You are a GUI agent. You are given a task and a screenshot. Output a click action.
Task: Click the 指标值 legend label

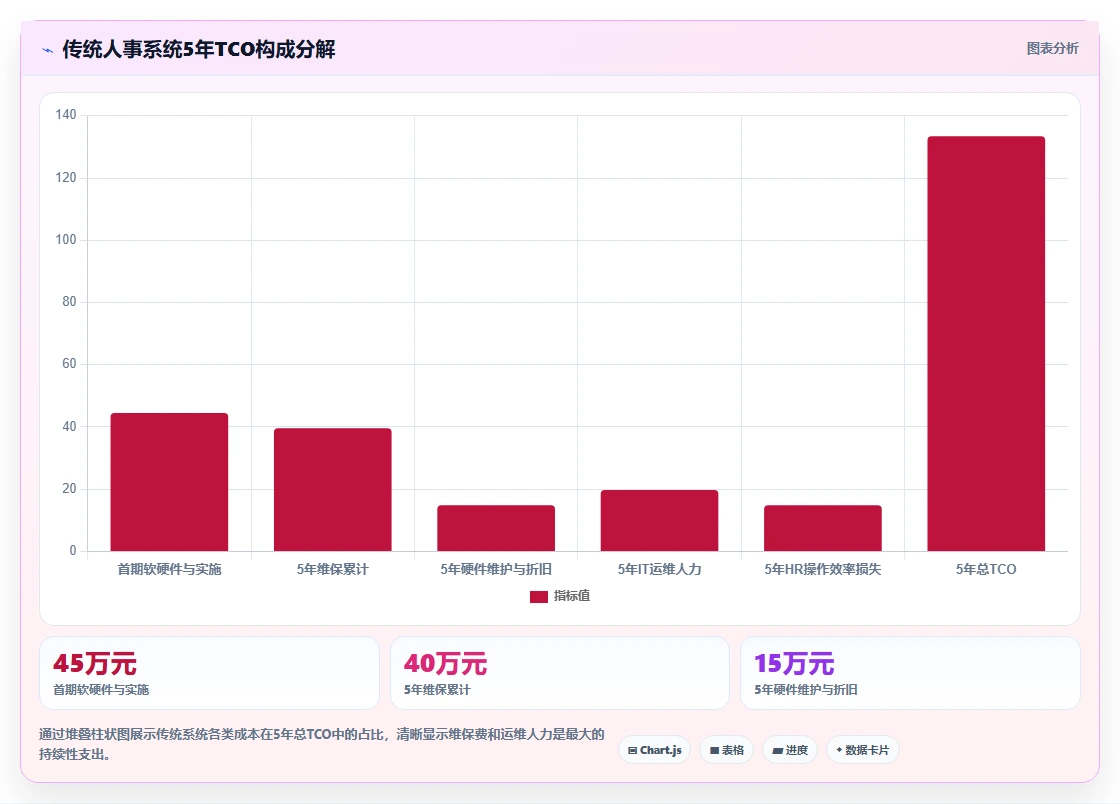coord(571,596)
